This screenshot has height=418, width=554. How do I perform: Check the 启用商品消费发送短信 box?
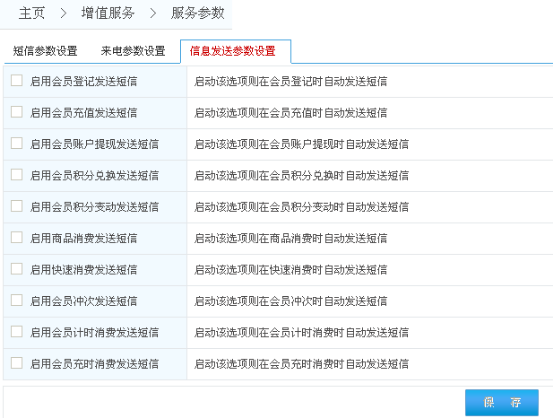pos(17,237)
